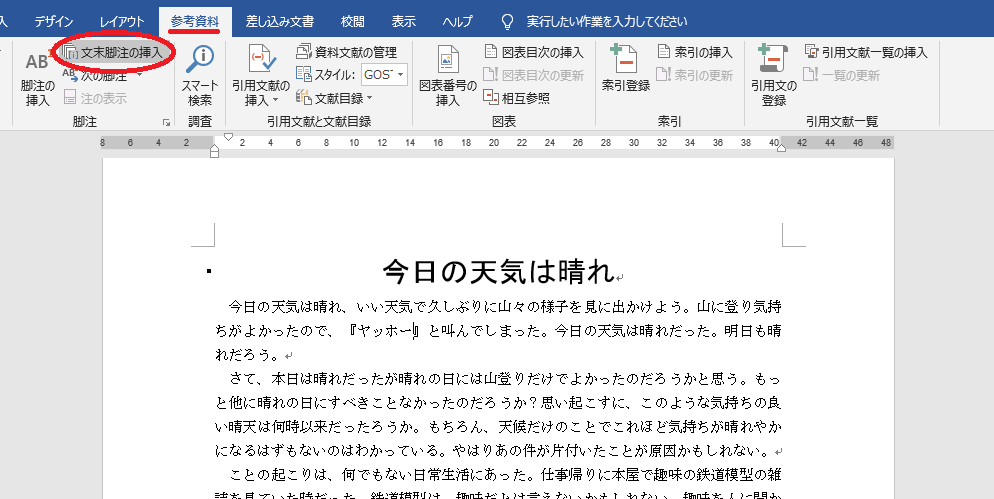Viewport: 994px width, 499px height.
Task: Click 引用文献一覧の挿入 command
Action: pos(865,52)
